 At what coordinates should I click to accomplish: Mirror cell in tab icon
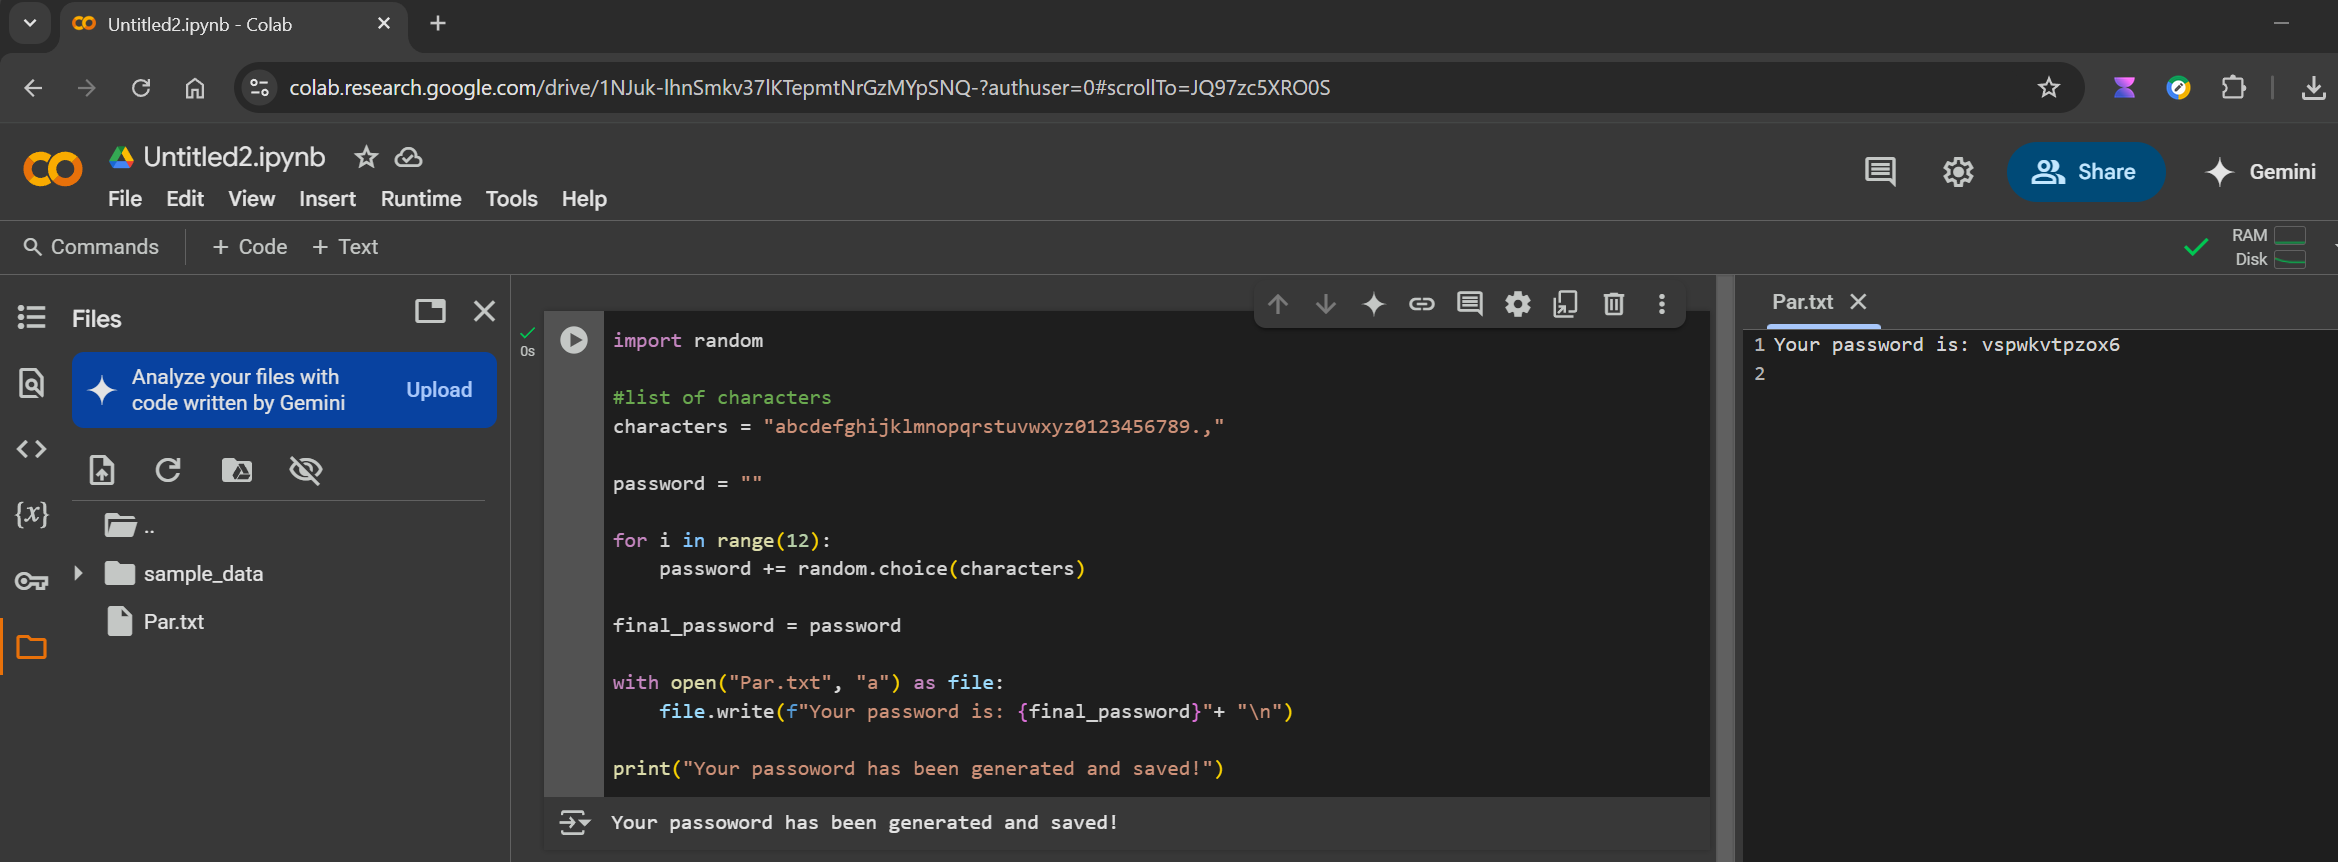[1566, 304]
